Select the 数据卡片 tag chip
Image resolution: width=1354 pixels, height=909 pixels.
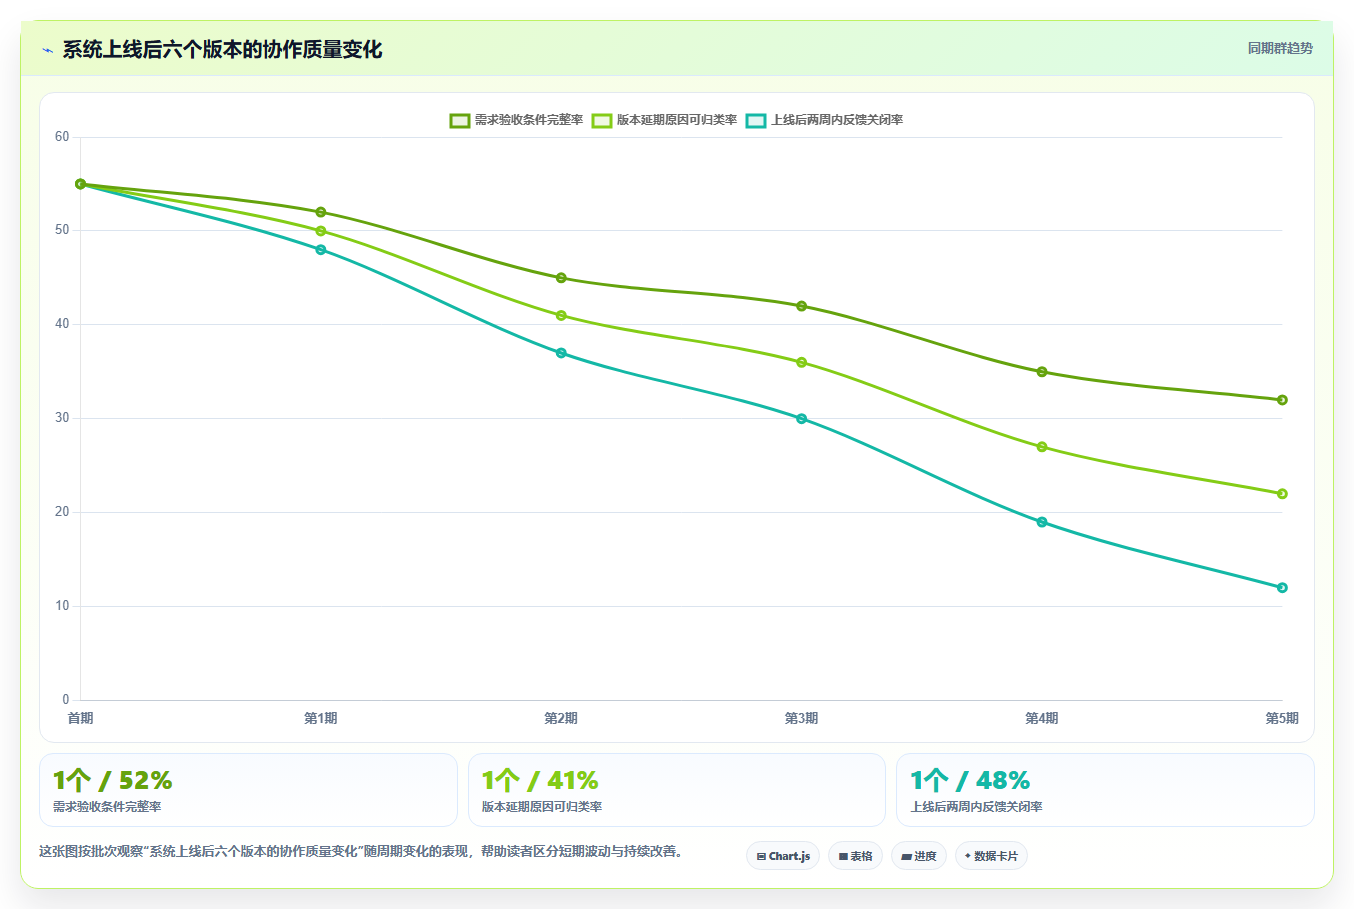pyautogui.click(x=991, y=856)
